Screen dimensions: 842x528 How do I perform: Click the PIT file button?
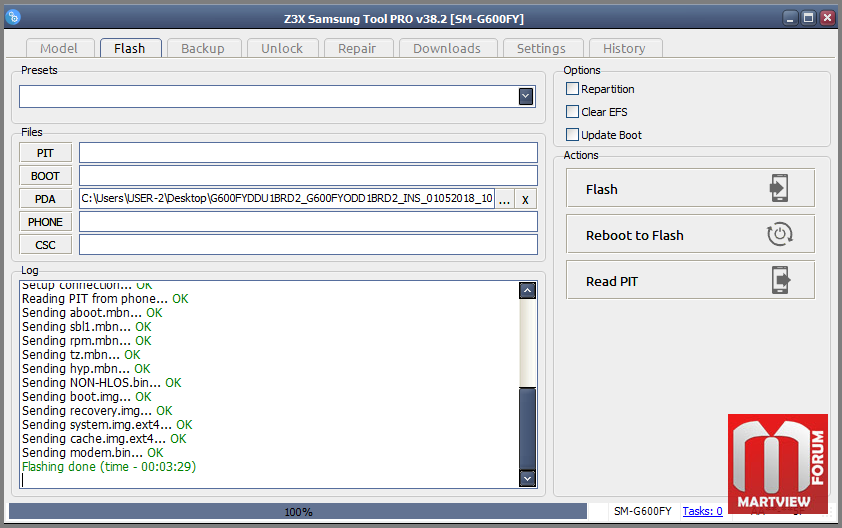[46, 153]
